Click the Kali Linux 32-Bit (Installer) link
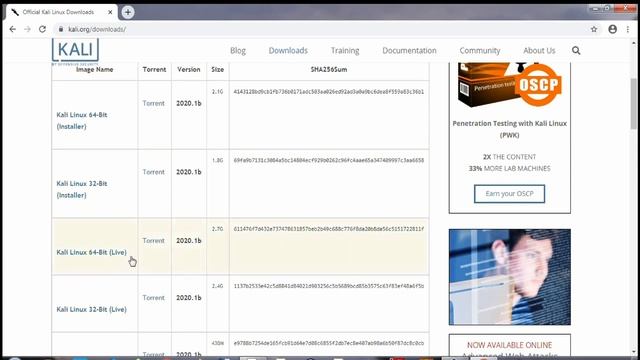This screenshot has height=360, width=640. pyautogui.click(x=82, y=189)
